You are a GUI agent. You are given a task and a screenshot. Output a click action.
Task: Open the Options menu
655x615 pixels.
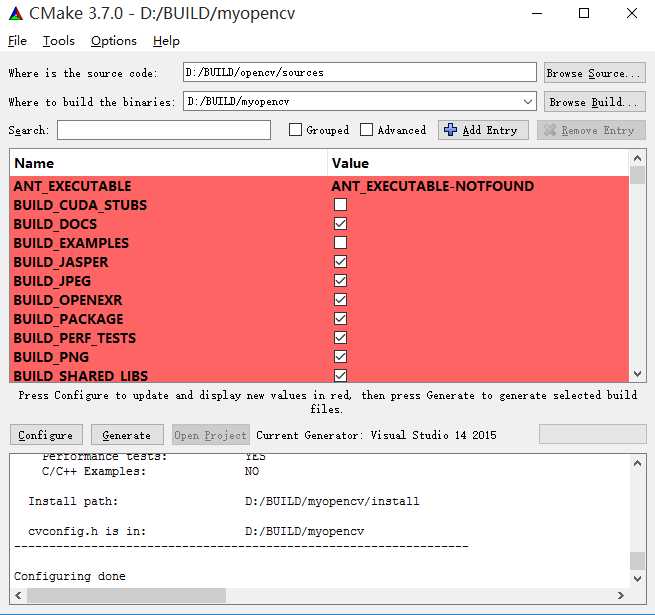[114, 41]
